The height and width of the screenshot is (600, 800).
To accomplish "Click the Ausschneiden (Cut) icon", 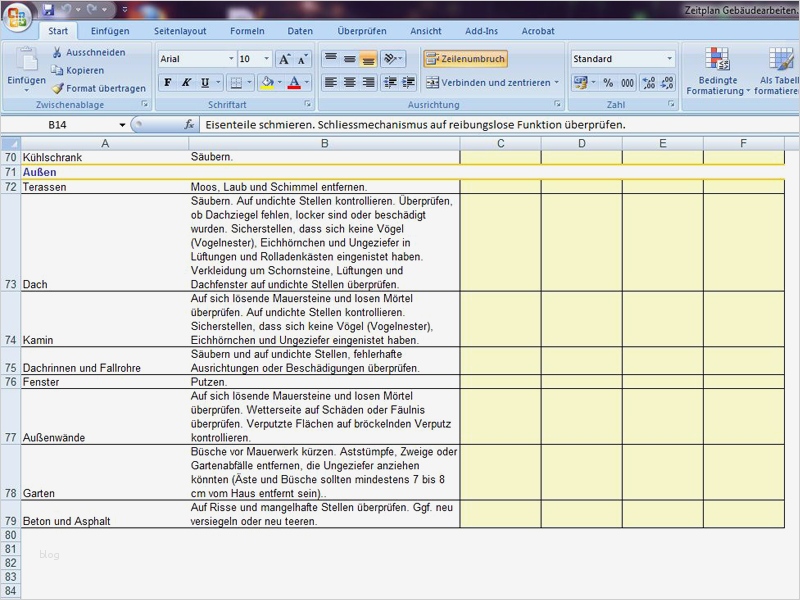I will (x=57, y=52).
